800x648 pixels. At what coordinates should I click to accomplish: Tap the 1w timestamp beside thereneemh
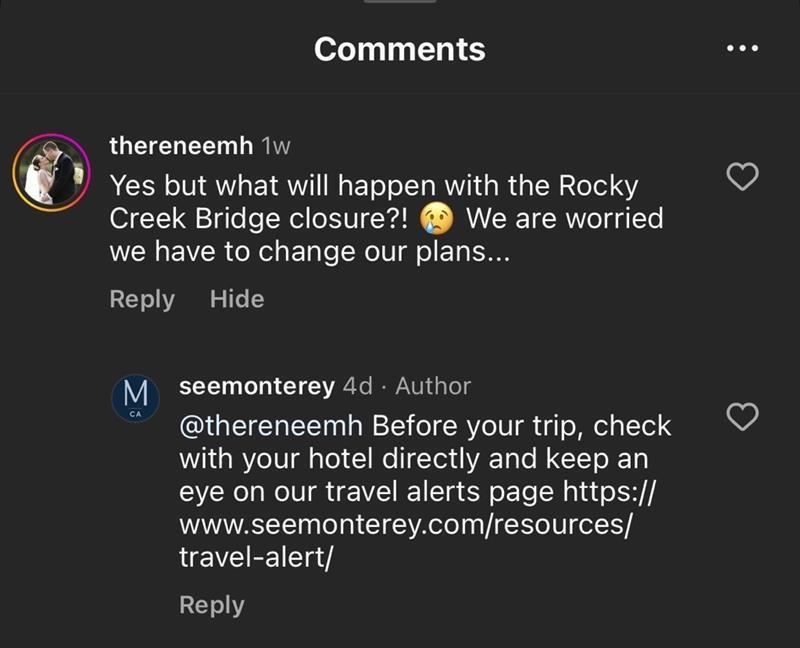pos(276,146)
